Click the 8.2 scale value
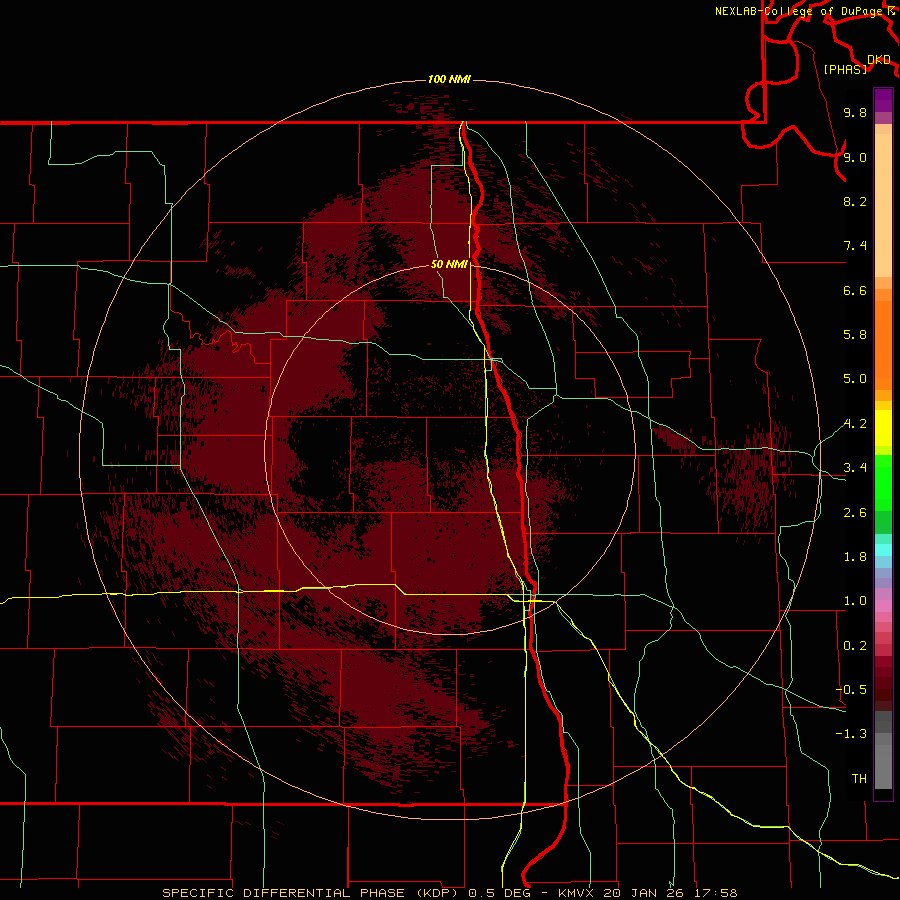Viewport: 900px width, 900px height. [x=855, y=201]
